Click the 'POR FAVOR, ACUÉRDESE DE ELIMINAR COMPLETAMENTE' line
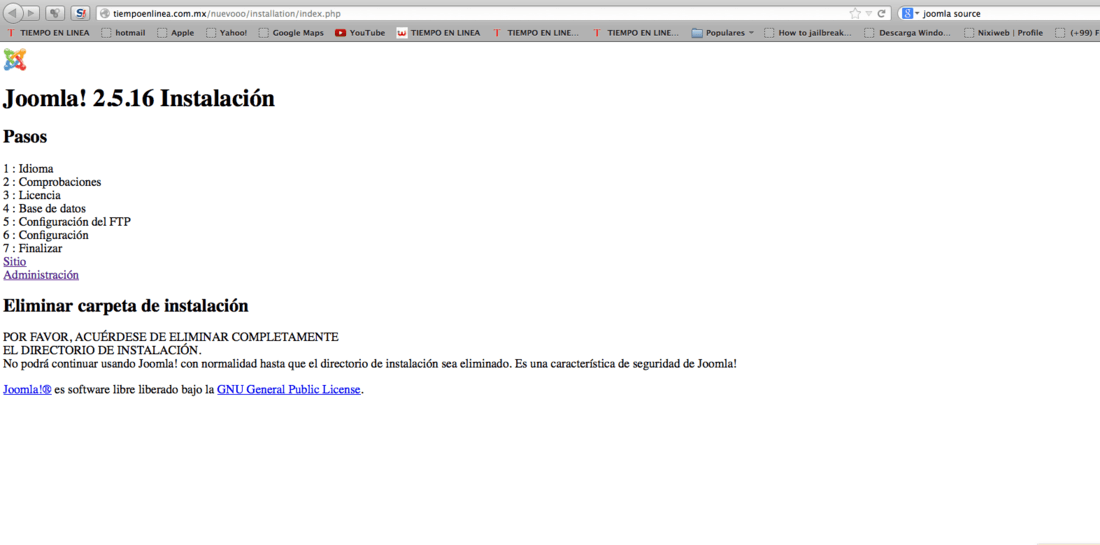This screenshot has height=545, width=1100. [170, 337]
